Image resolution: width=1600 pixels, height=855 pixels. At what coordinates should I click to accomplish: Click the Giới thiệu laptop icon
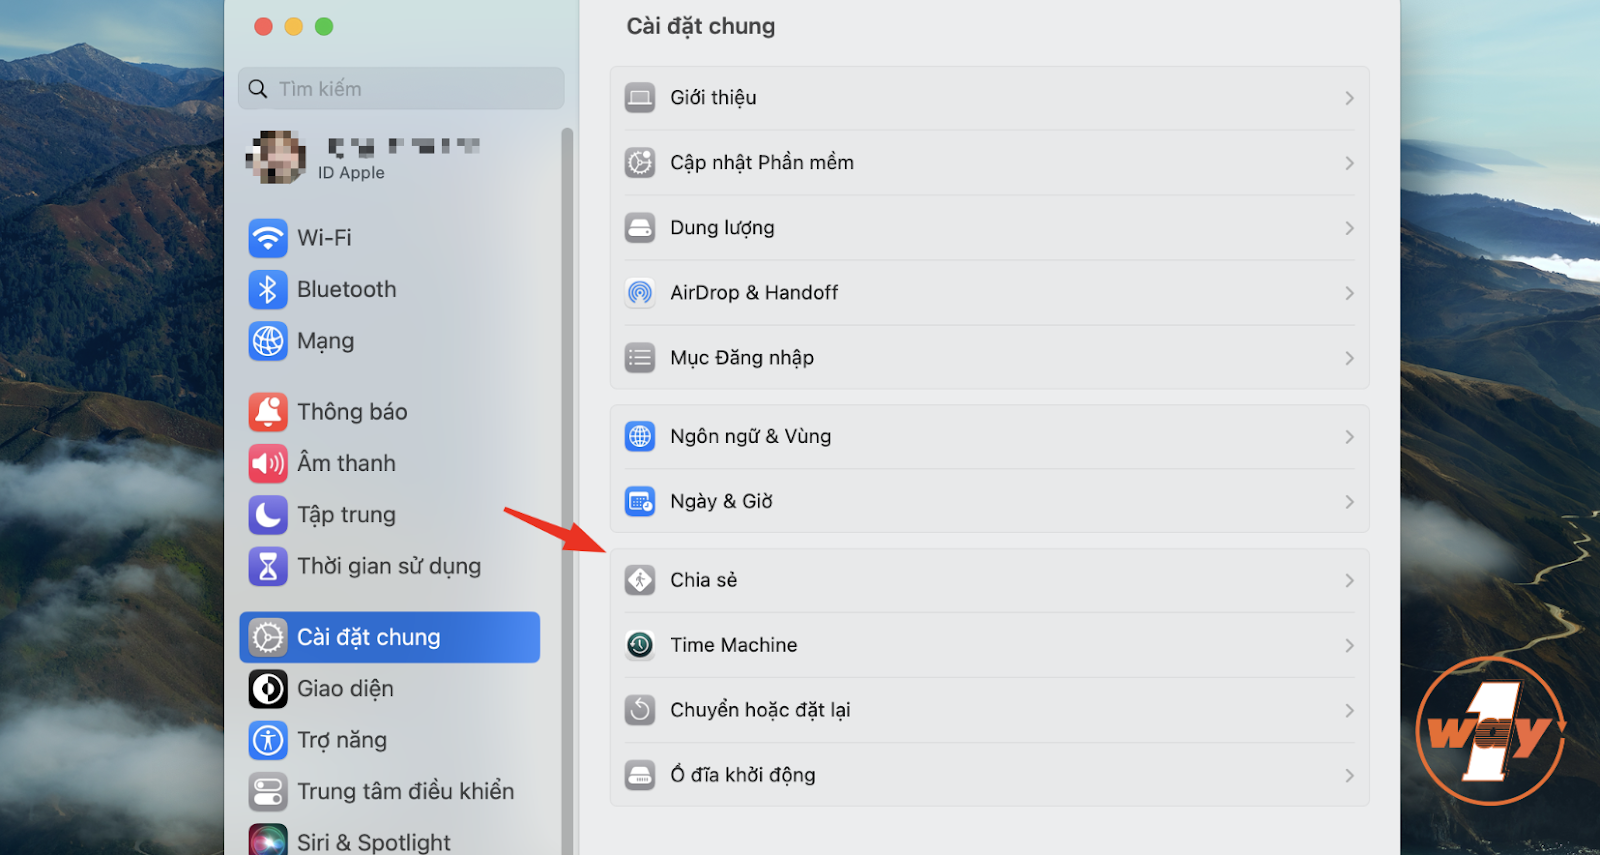click(x=640, y=98)
